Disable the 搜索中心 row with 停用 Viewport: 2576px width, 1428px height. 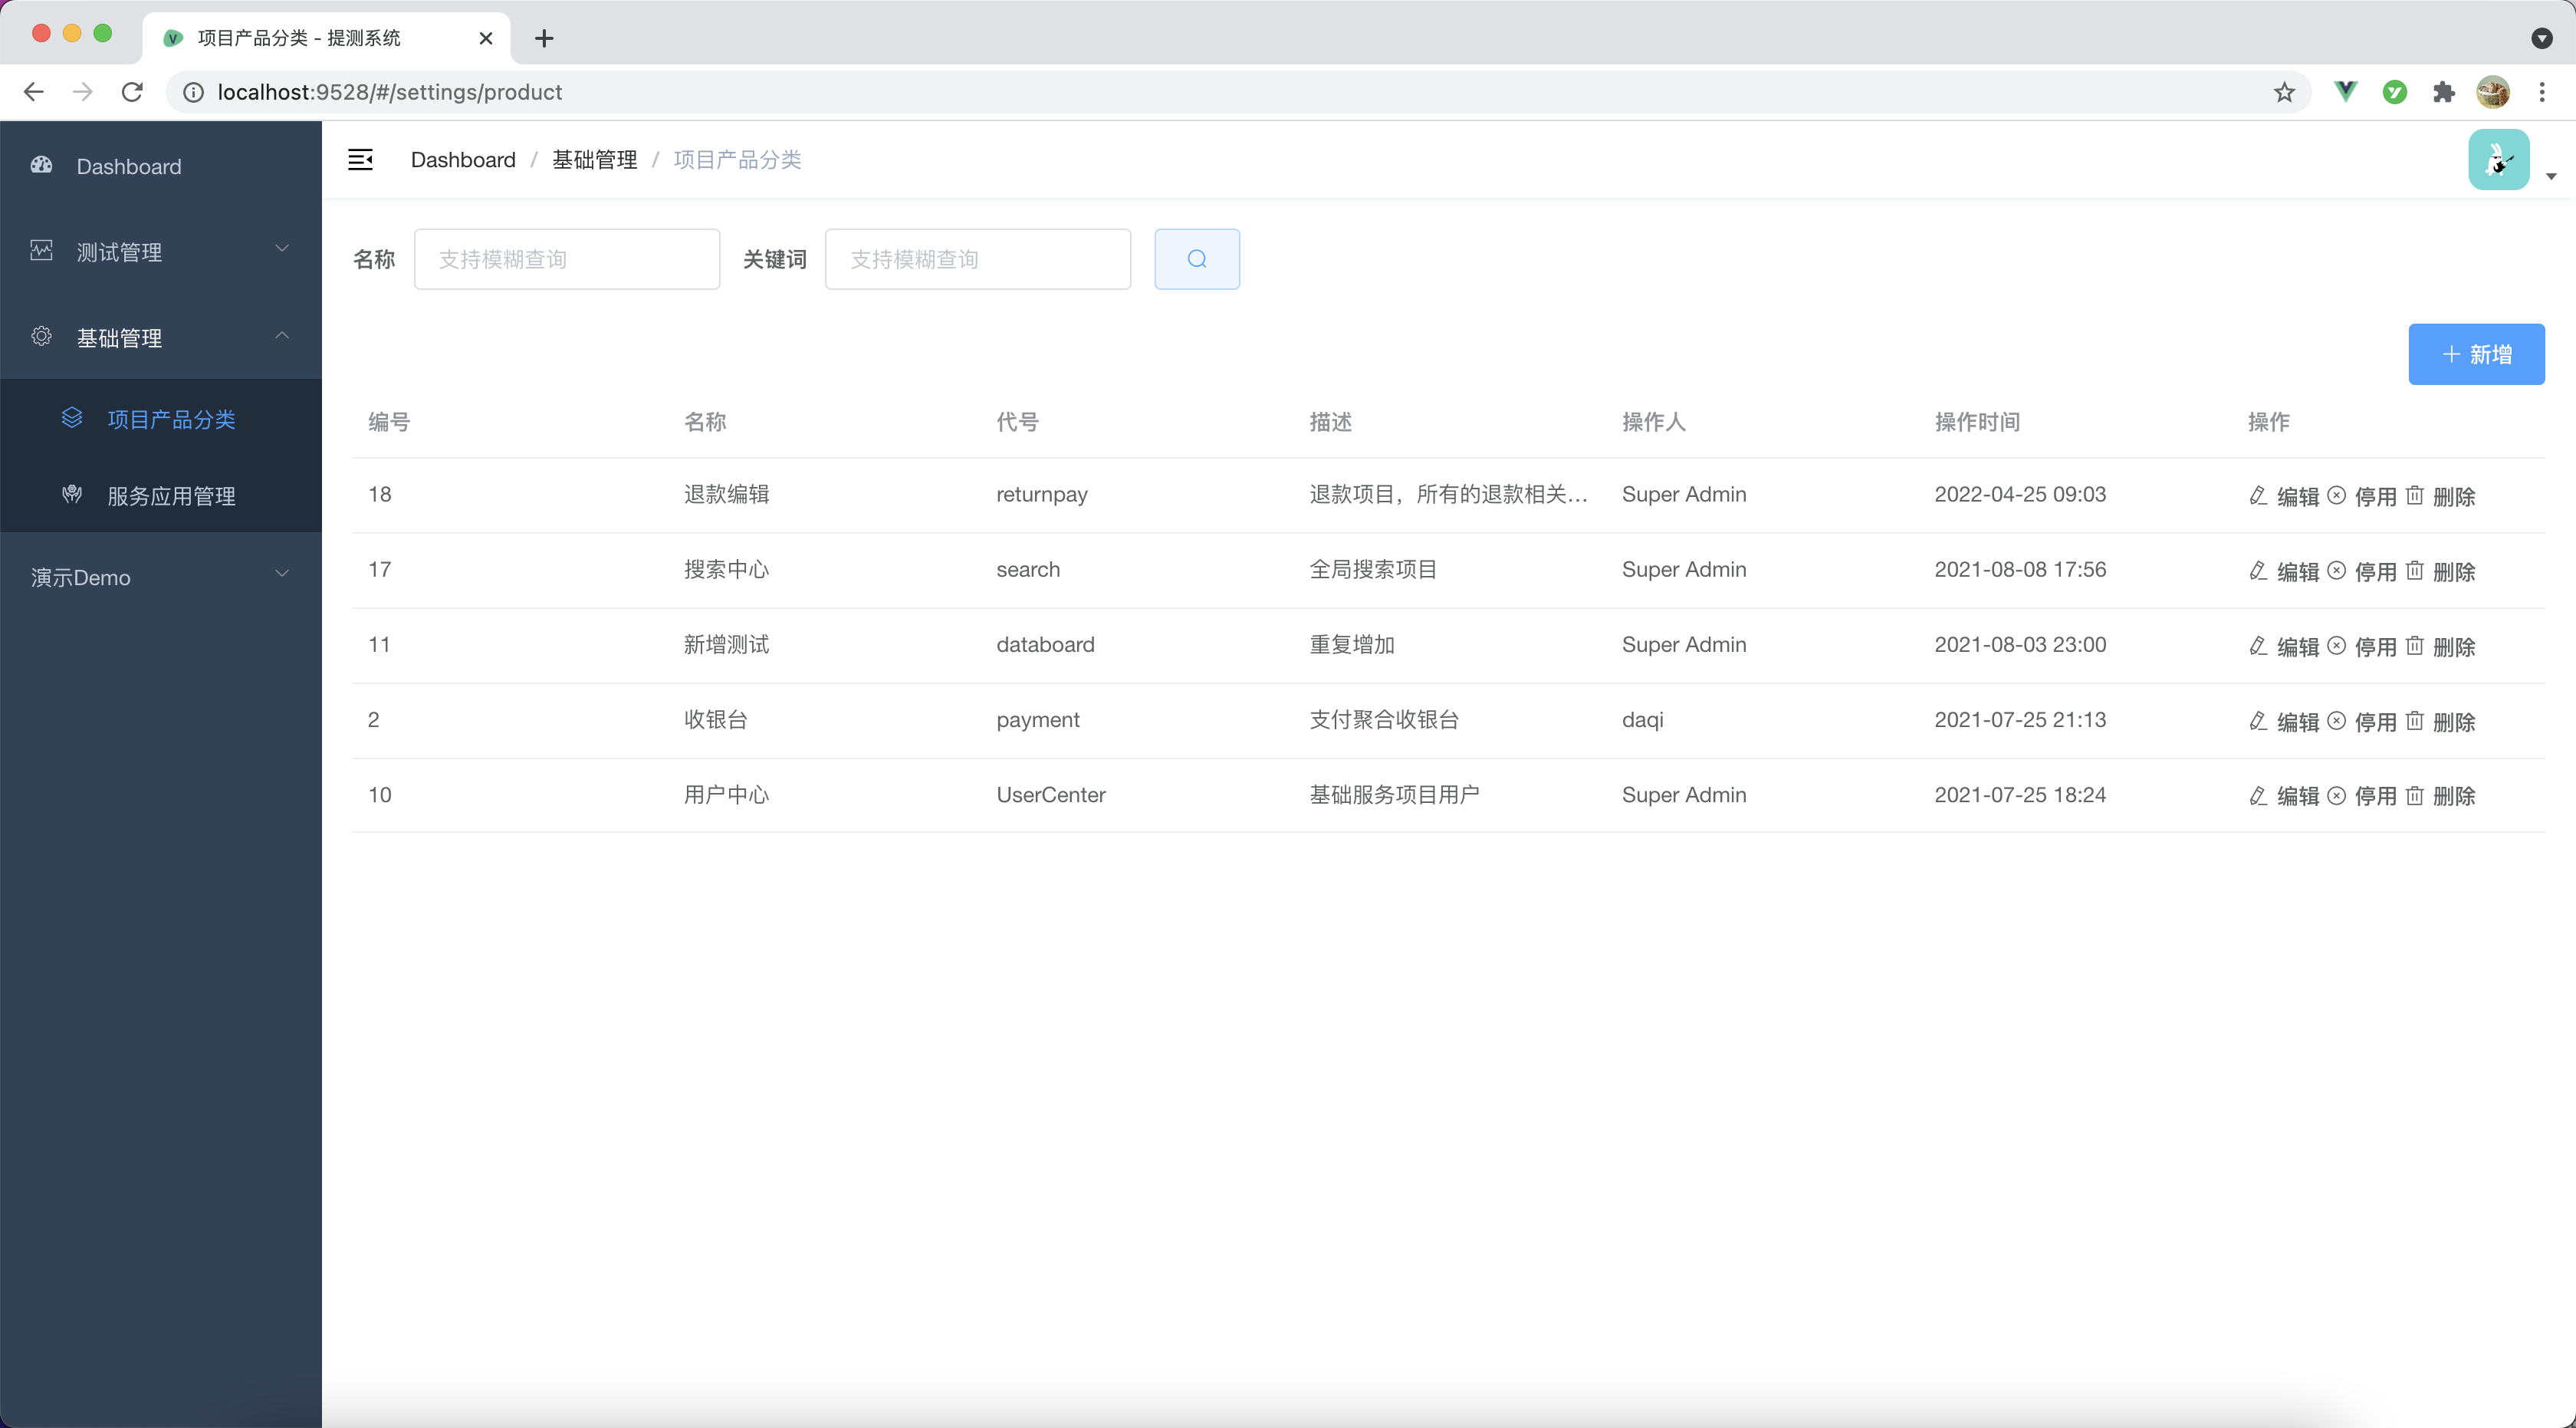(2361, 571)
